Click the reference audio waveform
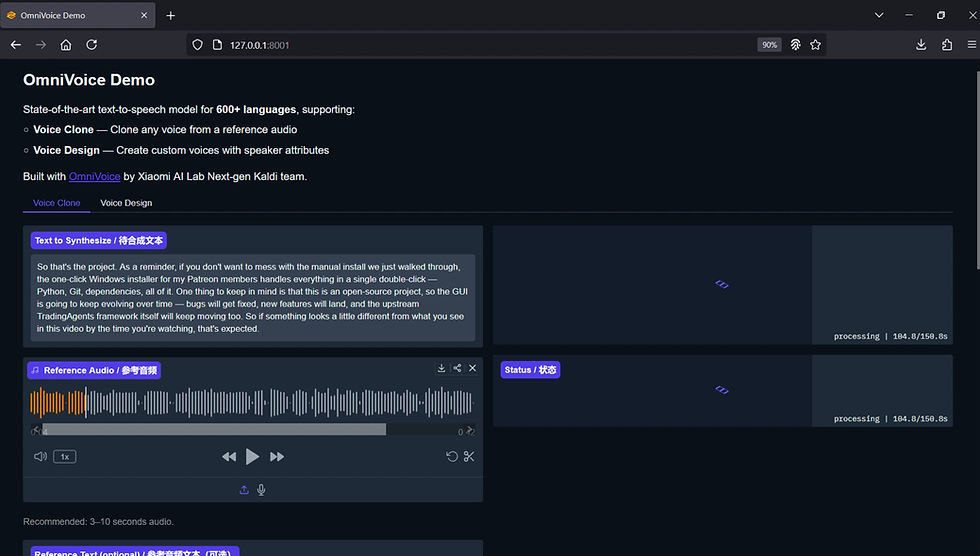This screenshot has height=556, width=980. tap(252, 402)
